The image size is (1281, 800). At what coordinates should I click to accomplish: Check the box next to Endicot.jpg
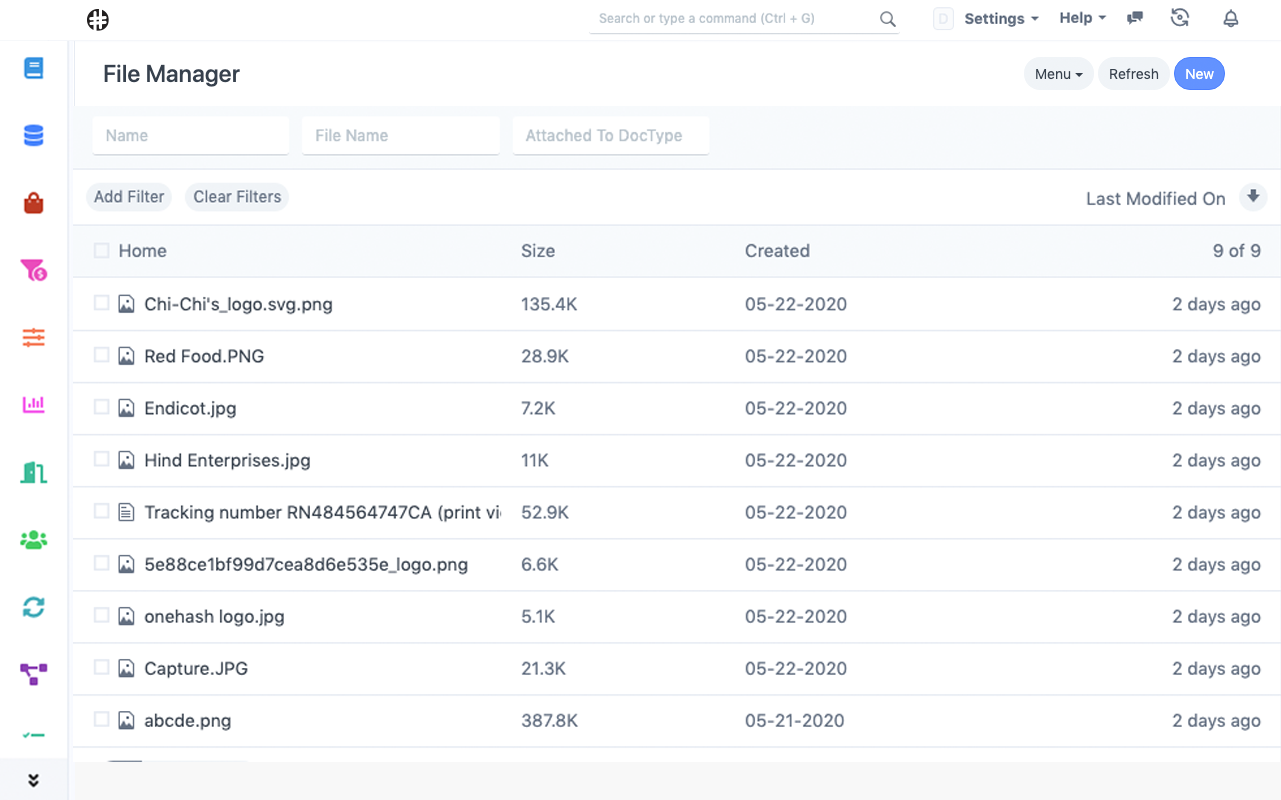pyautogui.click(x=101, y=407)
